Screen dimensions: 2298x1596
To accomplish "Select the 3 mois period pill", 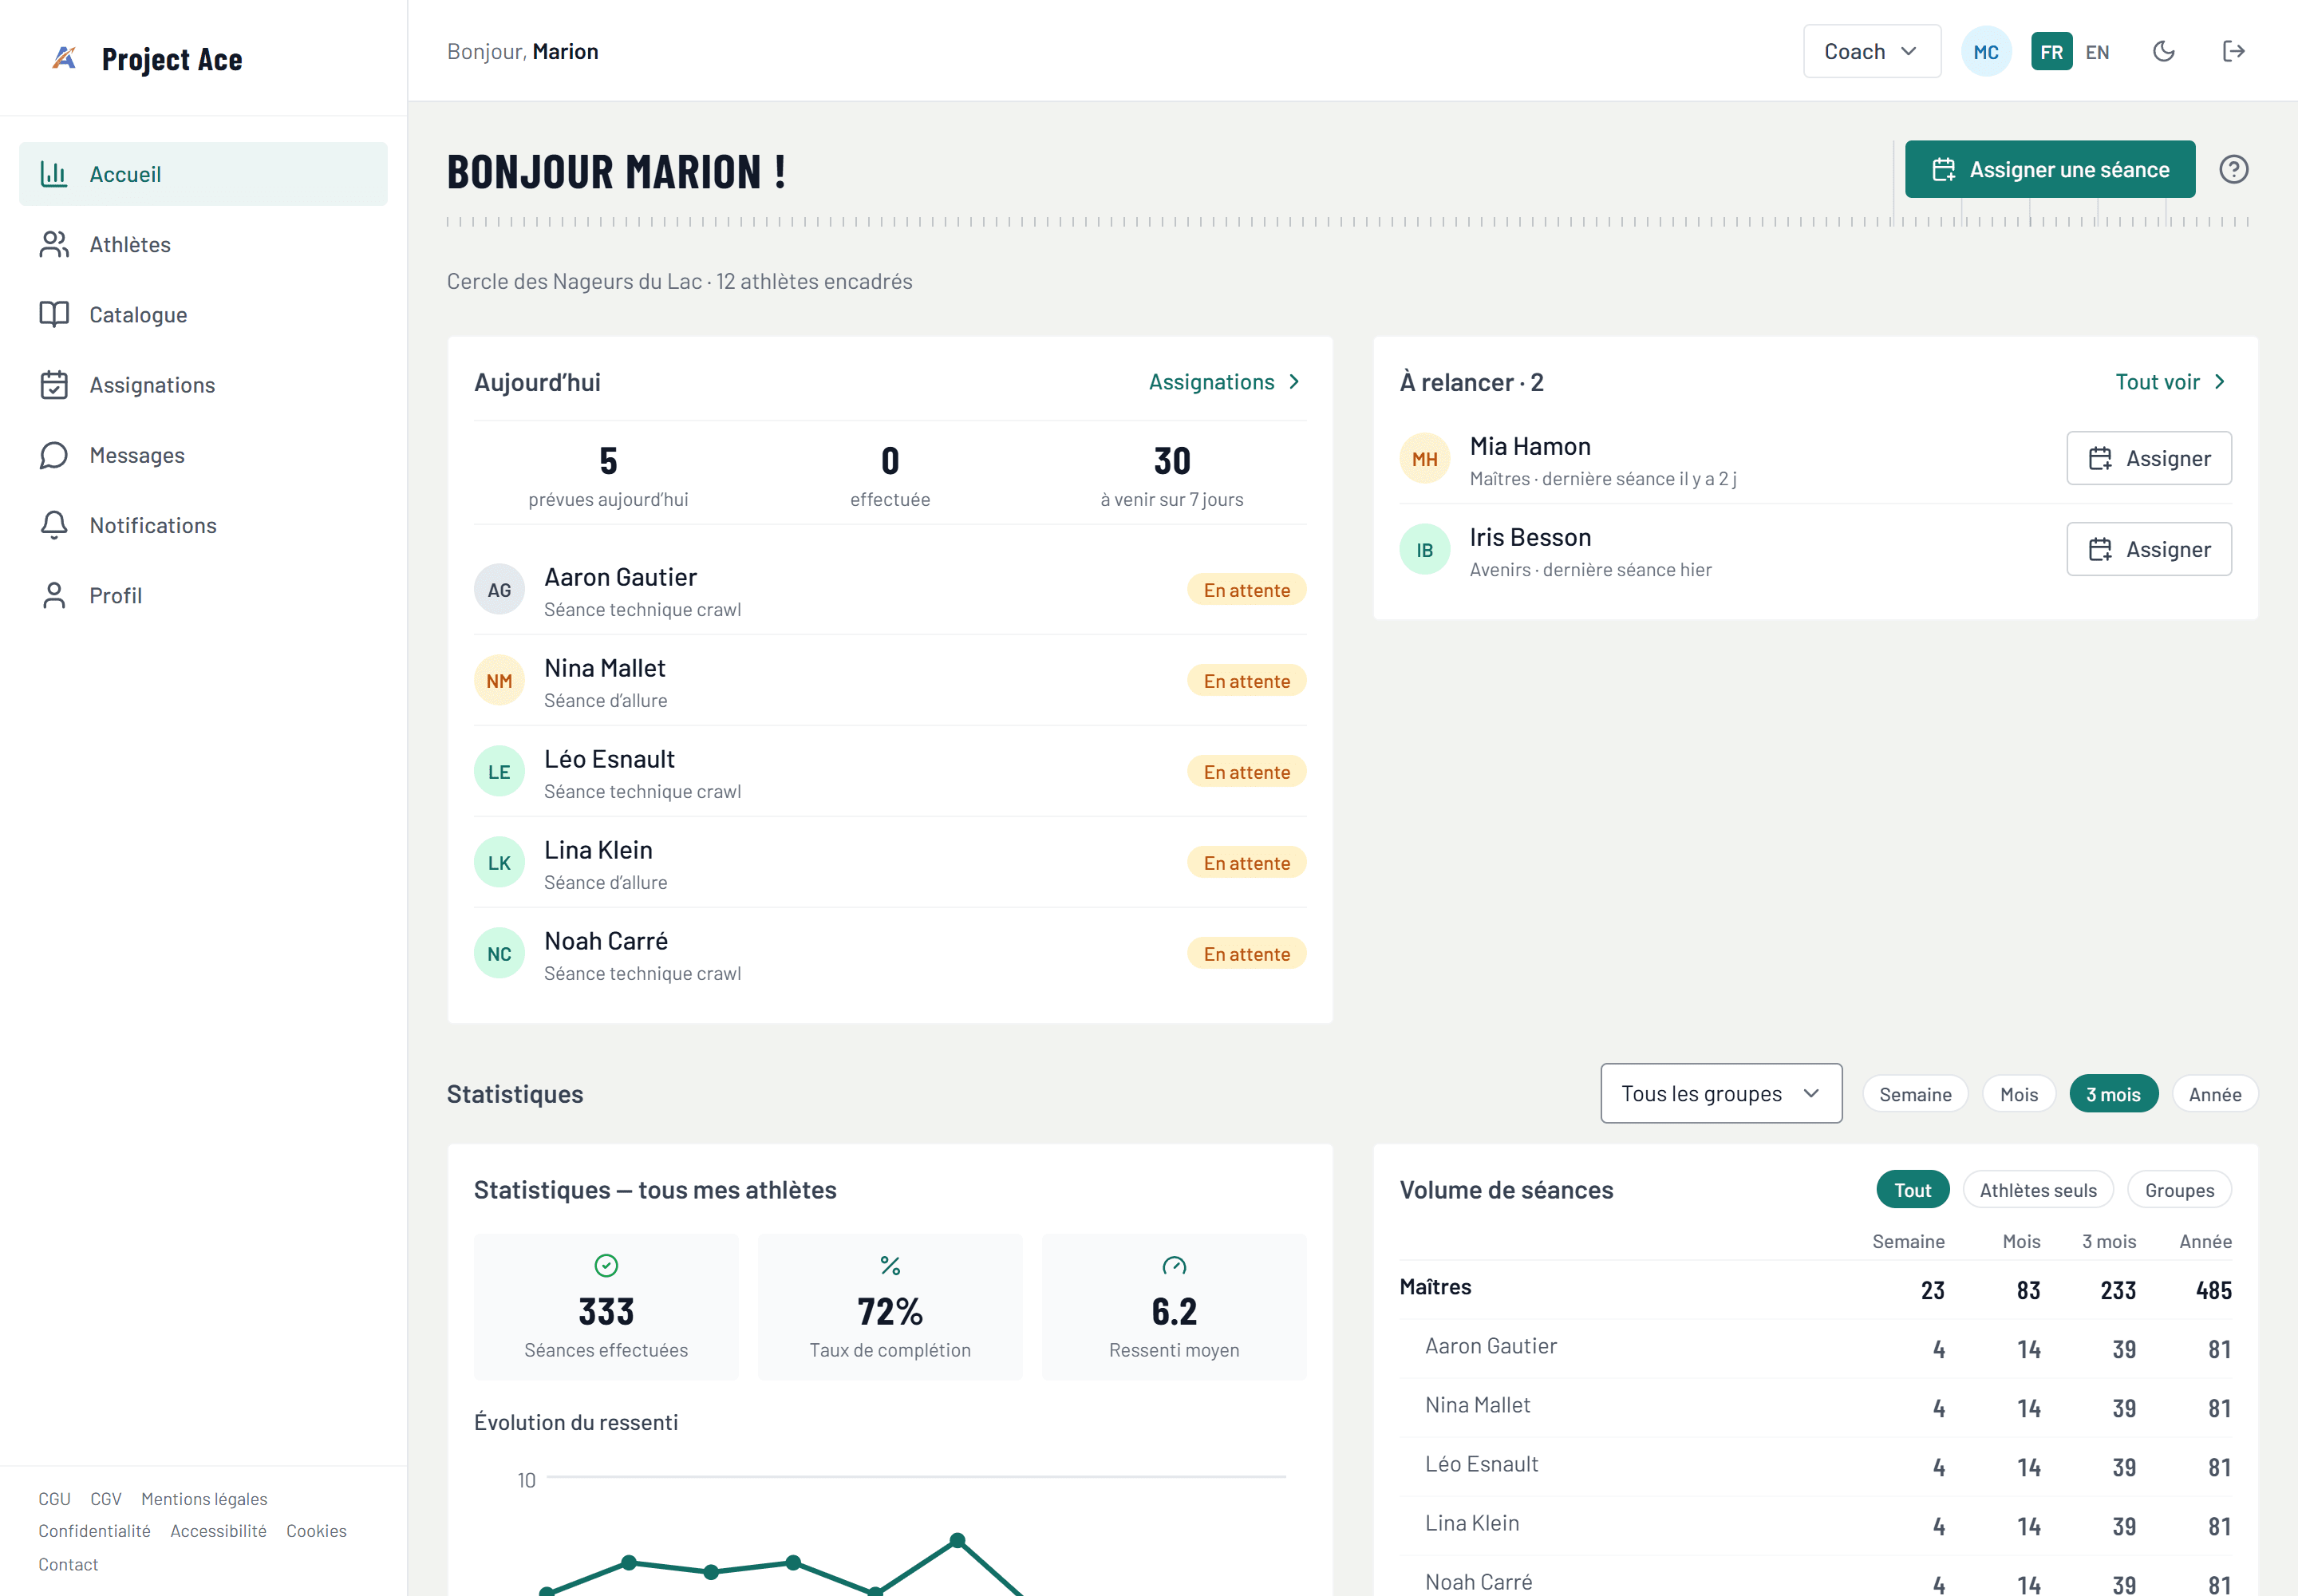I will pos(2113,1094).
